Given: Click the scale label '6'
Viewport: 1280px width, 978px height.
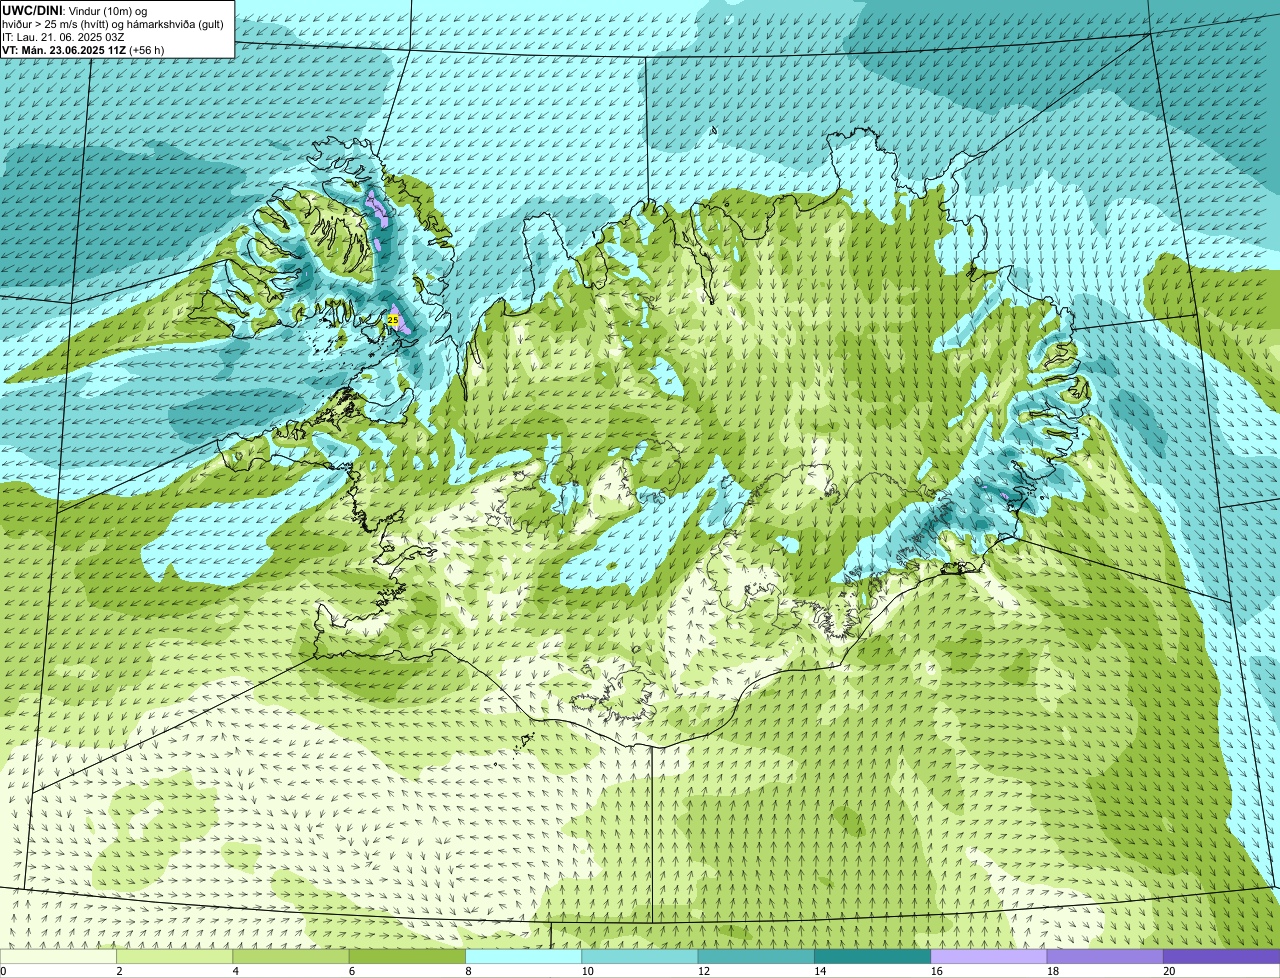Looking at the screenshot, I should (x=351, y=971).
